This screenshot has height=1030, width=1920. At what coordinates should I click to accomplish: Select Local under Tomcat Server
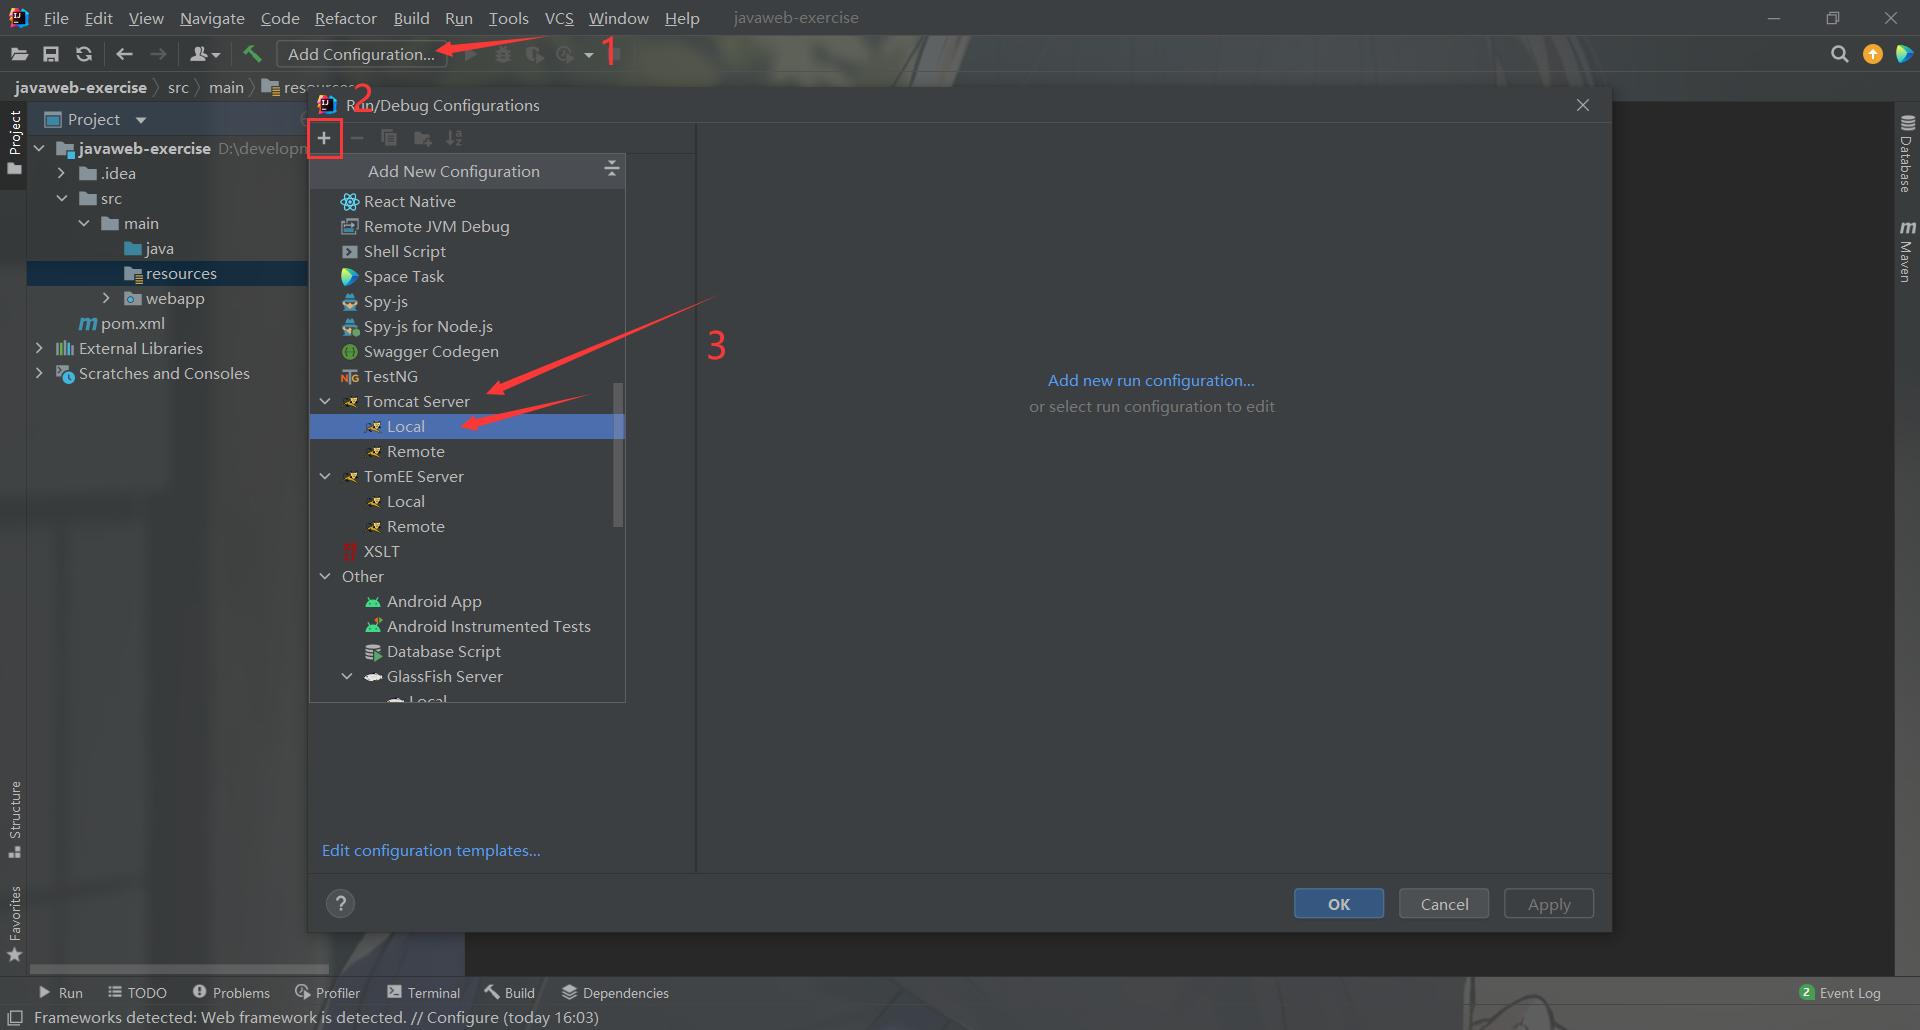click(x=467, y=426)
